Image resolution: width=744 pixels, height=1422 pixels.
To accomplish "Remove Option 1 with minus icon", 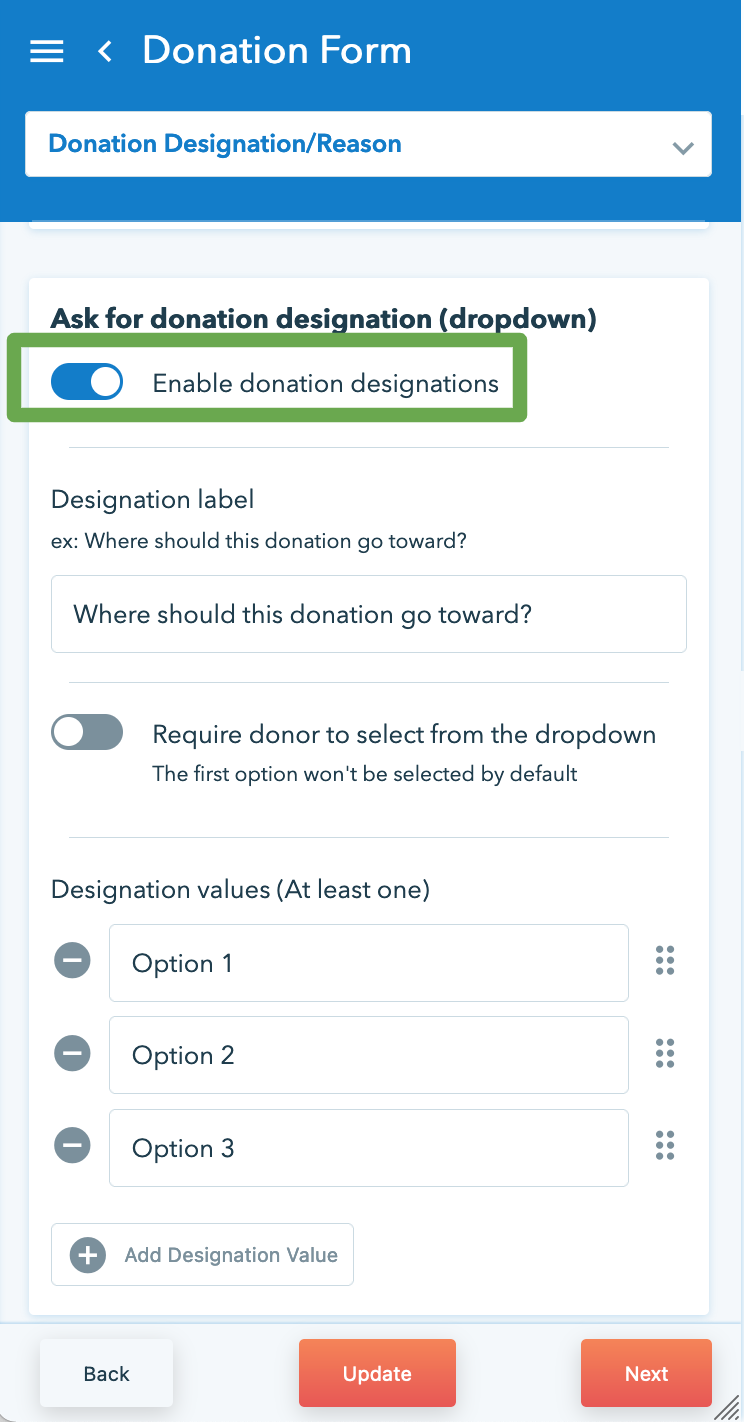I will (x=72, y=962).
